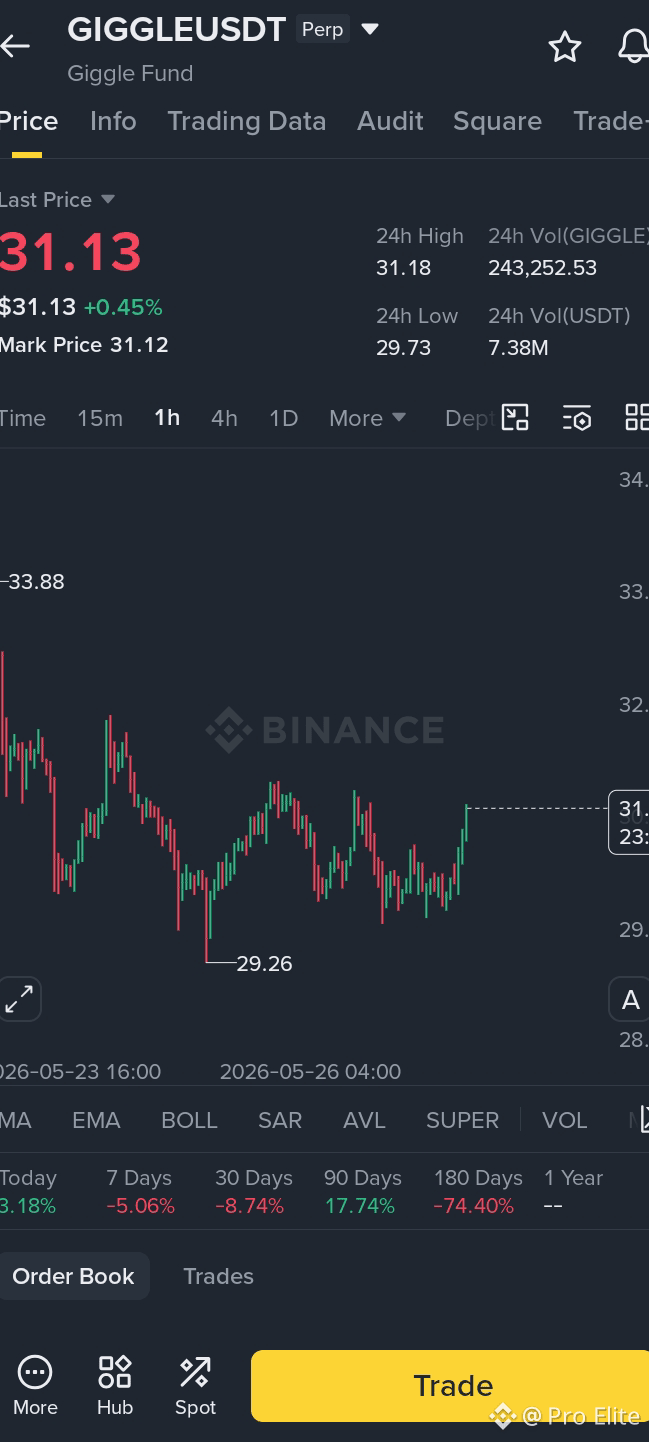Tap the 29.26 low marker on chart
Screen dimensions: 649x1442
pyautogui.click(x=264, y=964)
